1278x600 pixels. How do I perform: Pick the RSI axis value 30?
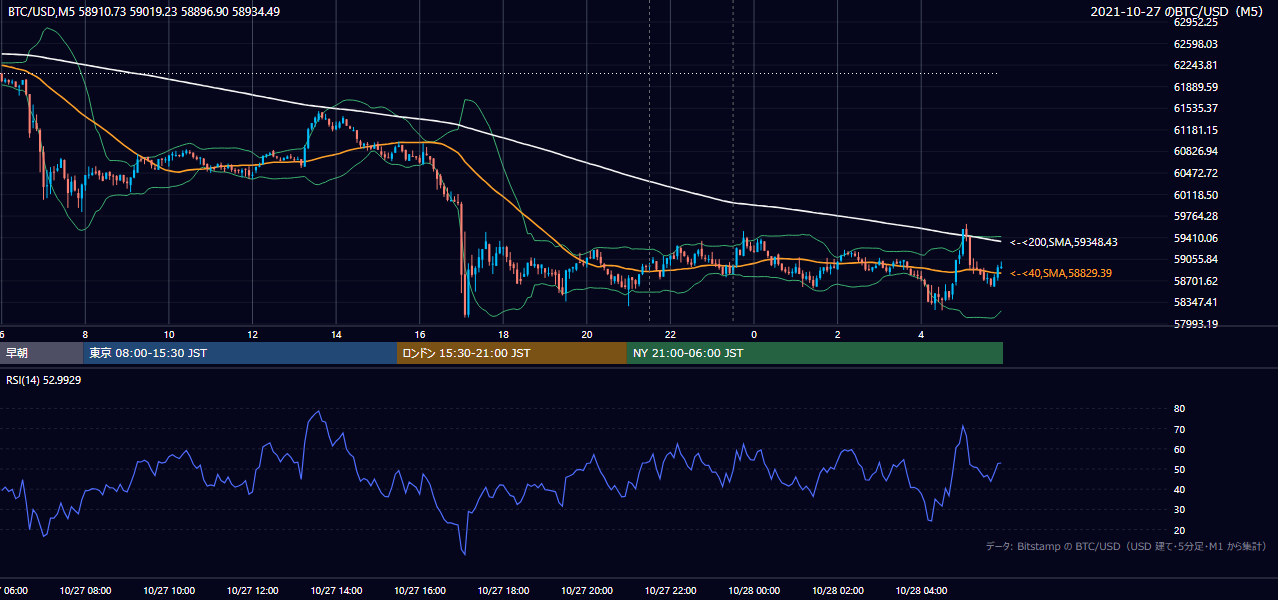click(x=1179, y=510)
